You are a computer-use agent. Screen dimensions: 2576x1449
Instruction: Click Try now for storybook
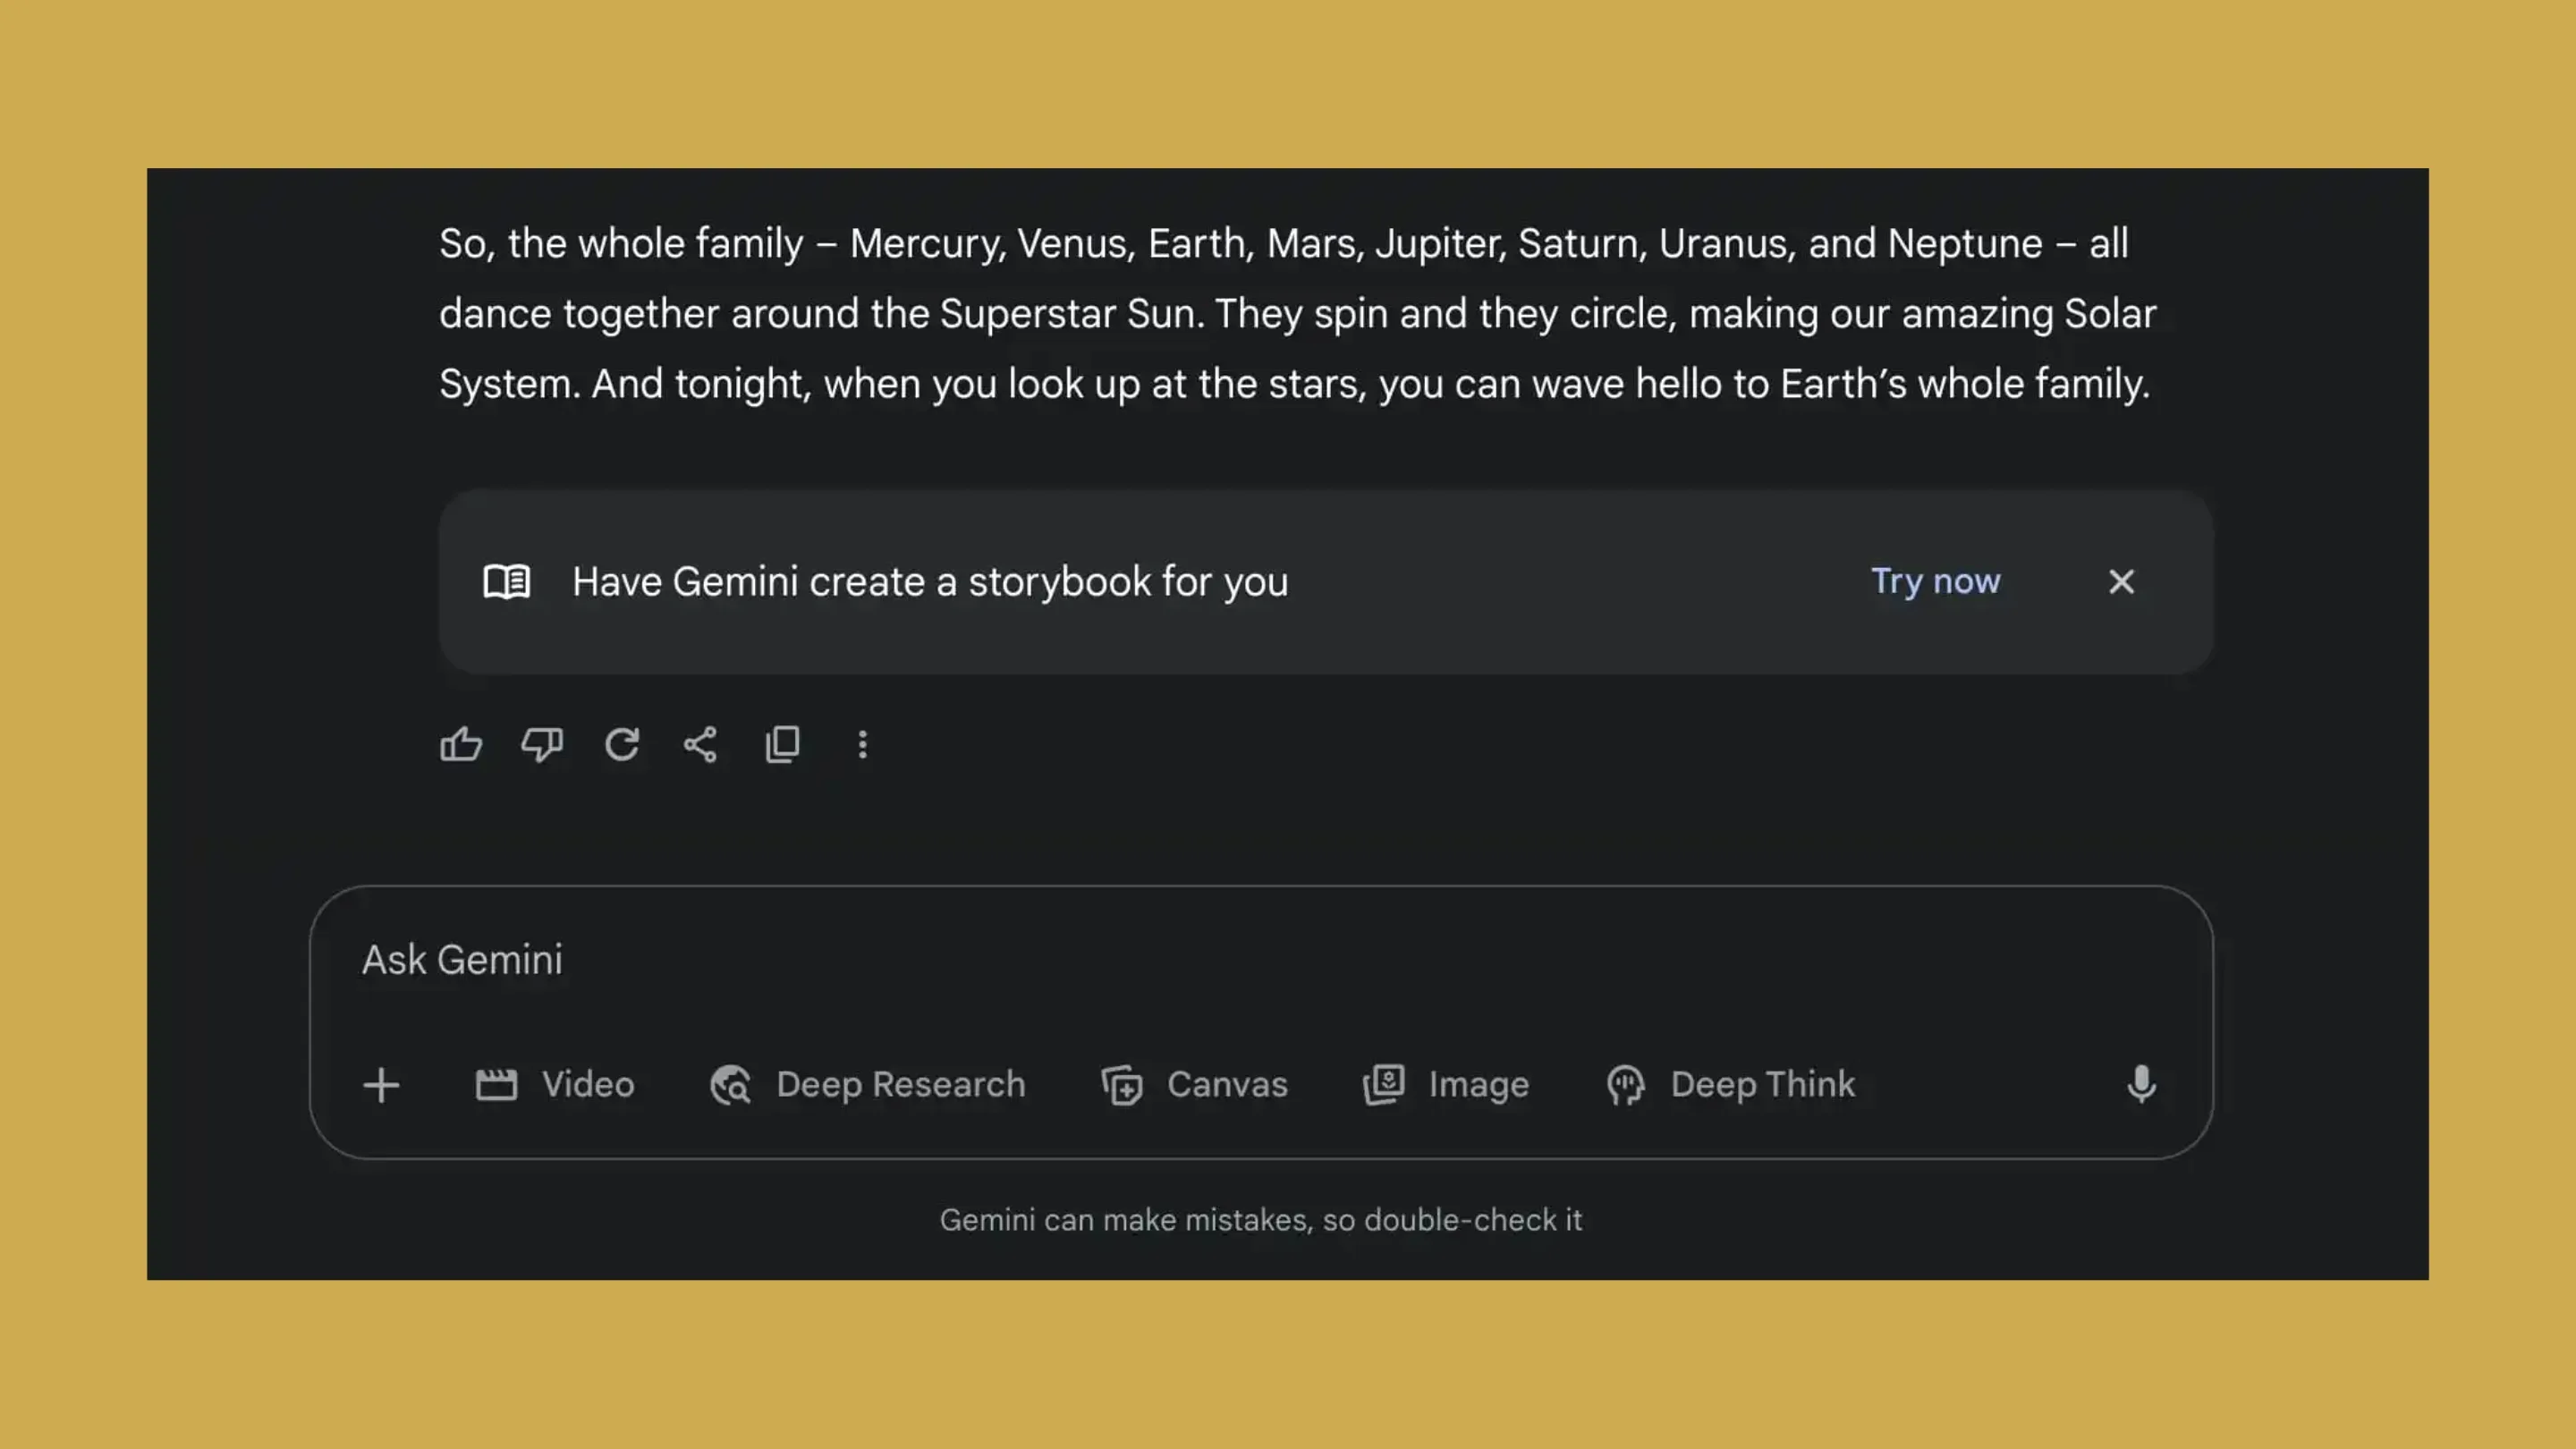coord(1935,582)
